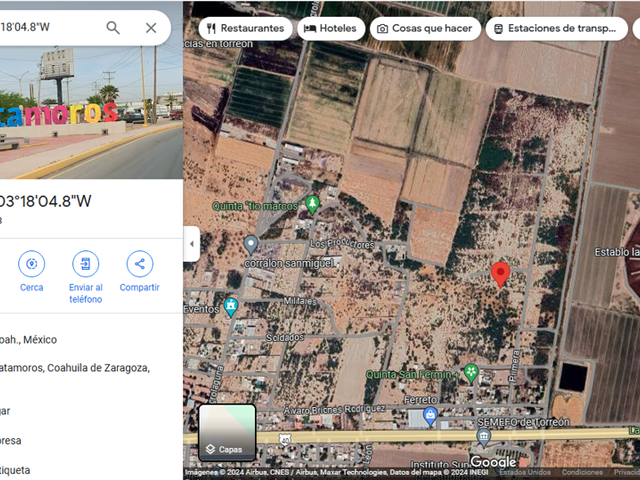The height and width of the screenshot is (480, 640).
Task: Click the 'Militares' street label
Action: point(300,301)
